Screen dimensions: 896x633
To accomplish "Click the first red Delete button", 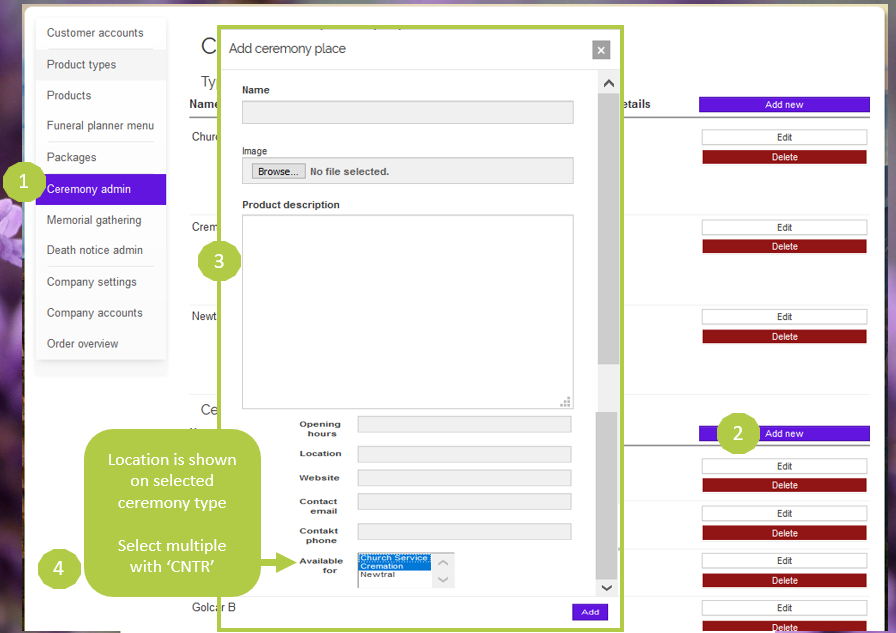I will tap(784, 157).
